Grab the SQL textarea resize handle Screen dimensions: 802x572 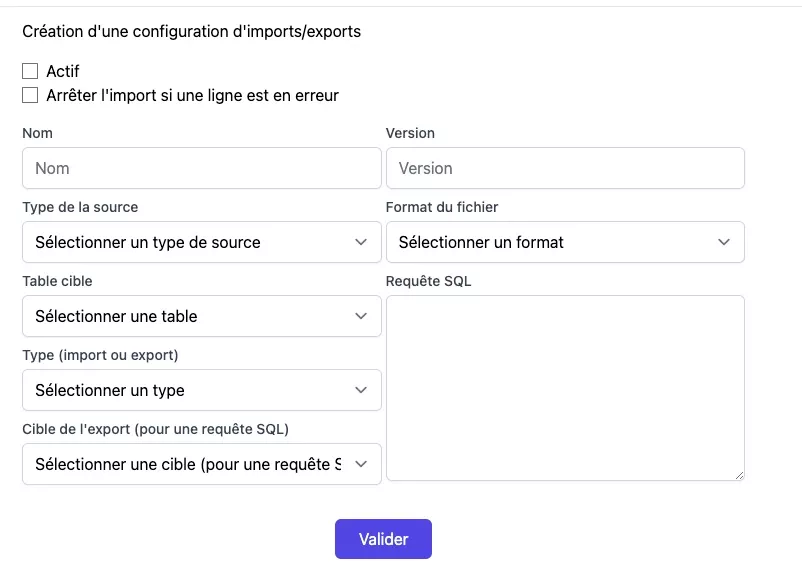tap(739, 475)
